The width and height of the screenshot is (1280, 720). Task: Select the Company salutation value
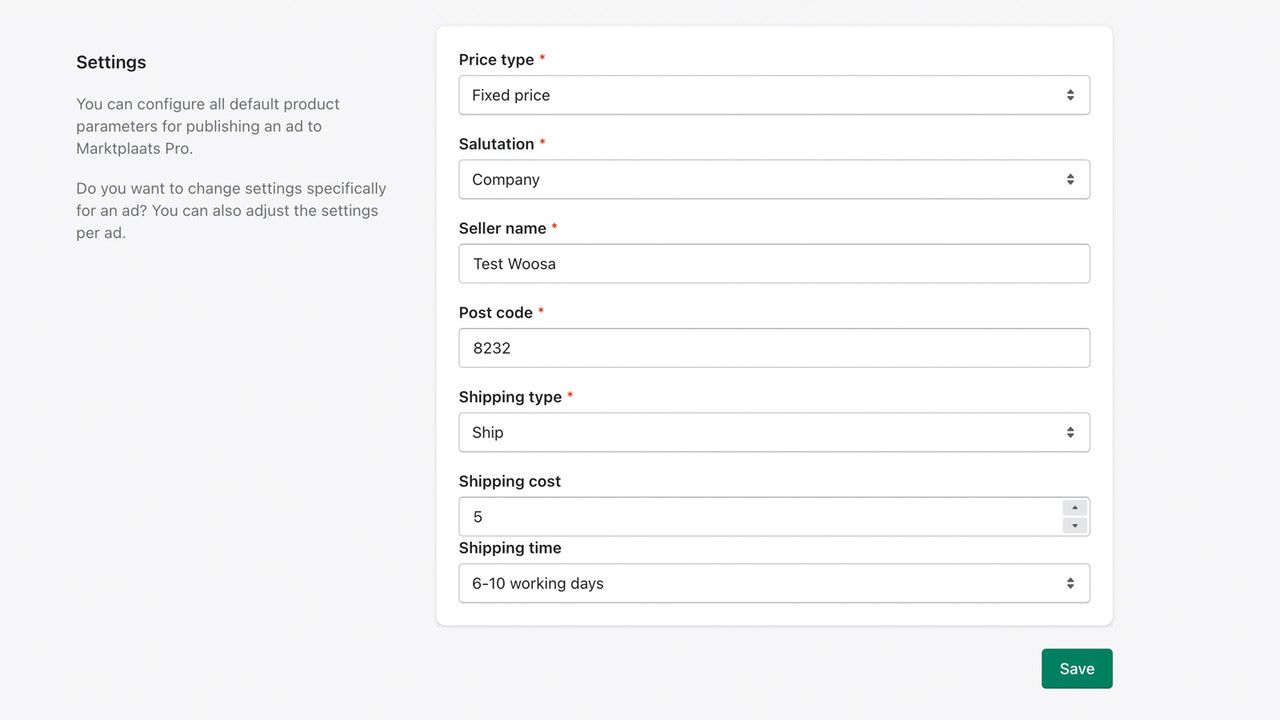pyautogui.click(x=505, y=179)
